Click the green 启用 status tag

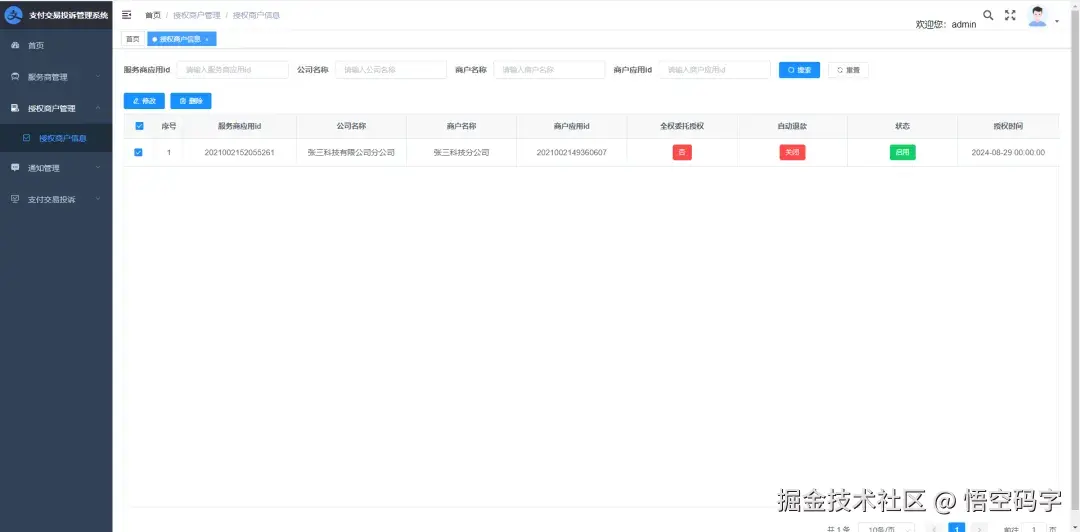pos(902,152)
